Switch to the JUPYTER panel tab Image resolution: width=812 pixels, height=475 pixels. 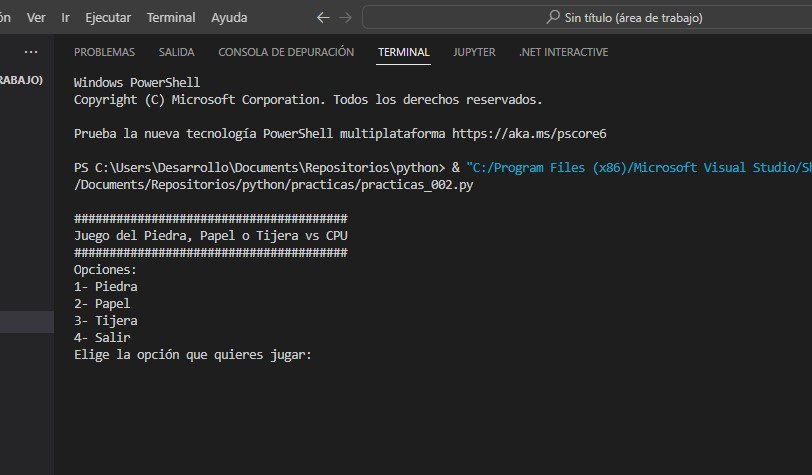click(x=474, y=52)
